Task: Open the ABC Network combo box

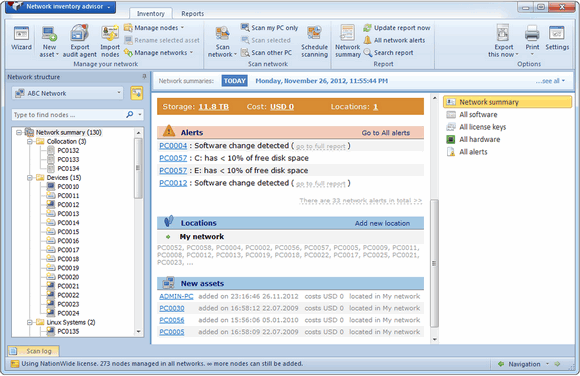Action: [x=68, y=93]
